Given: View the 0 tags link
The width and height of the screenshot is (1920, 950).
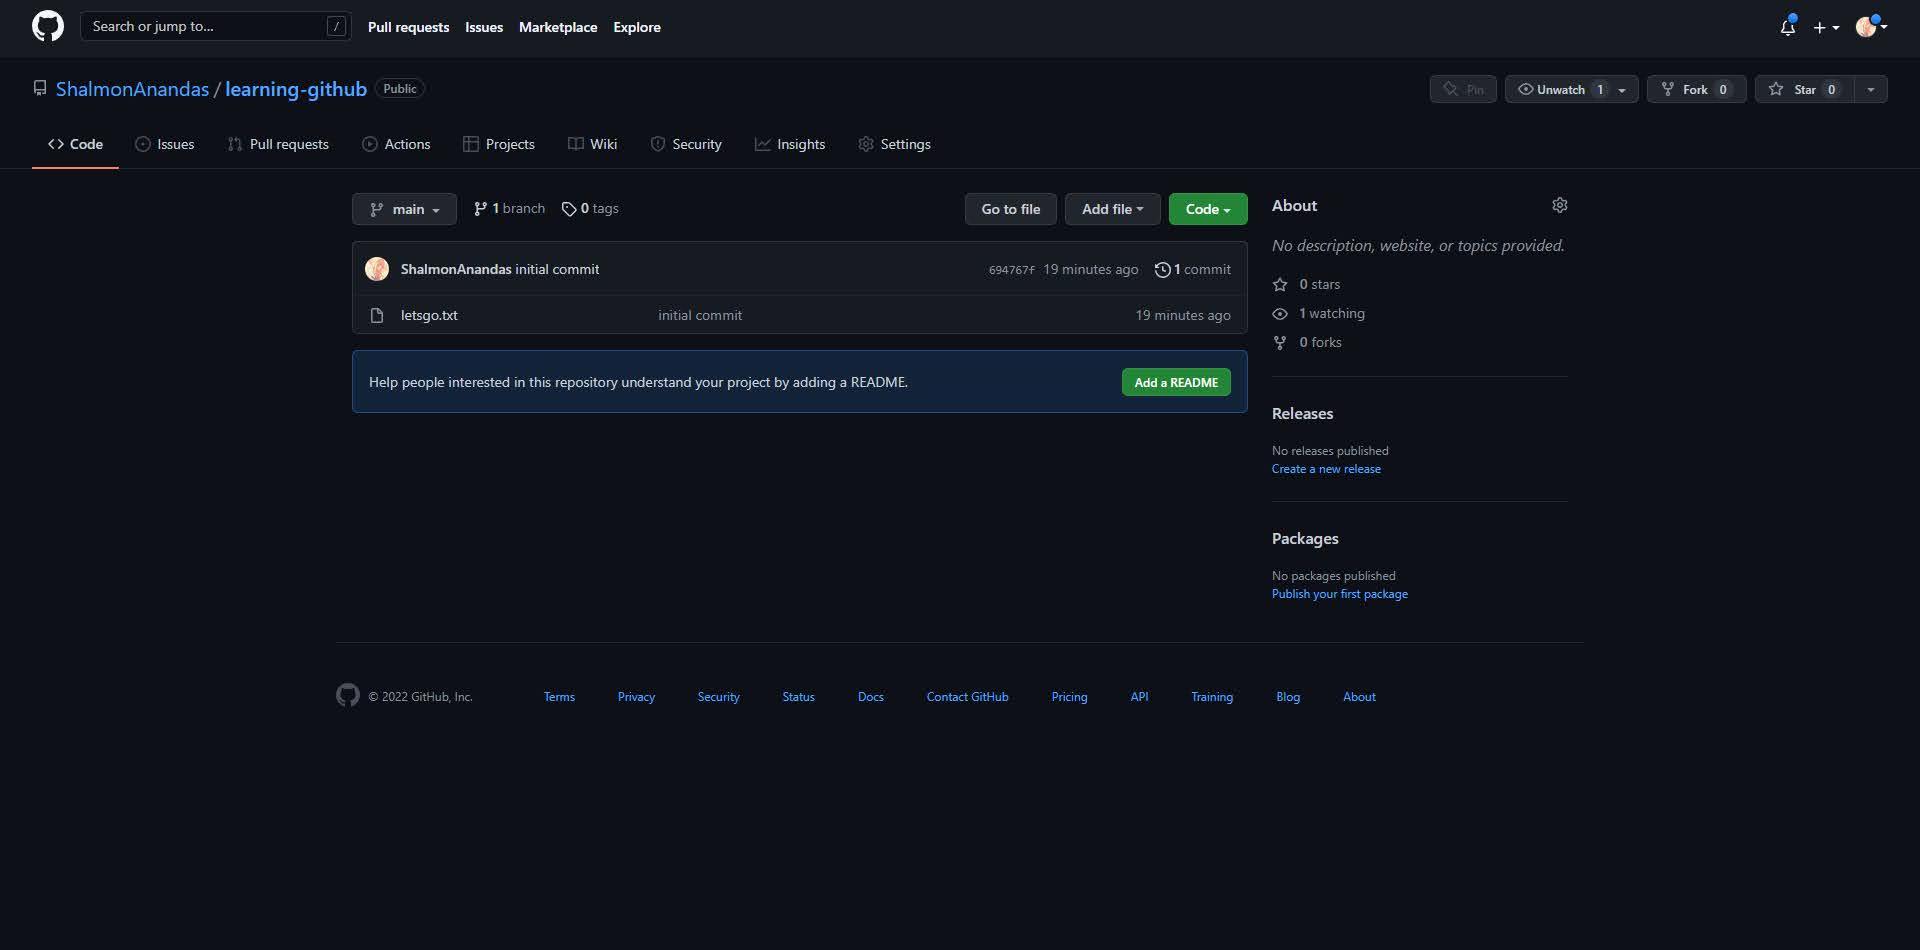Looking at the screenshot, I should (x=590, y=208).
